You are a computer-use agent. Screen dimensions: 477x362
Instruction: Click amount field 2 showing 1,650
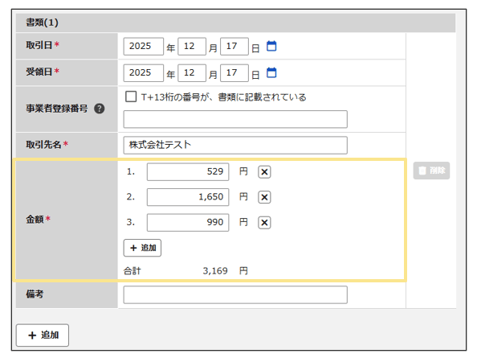[188, 197]
